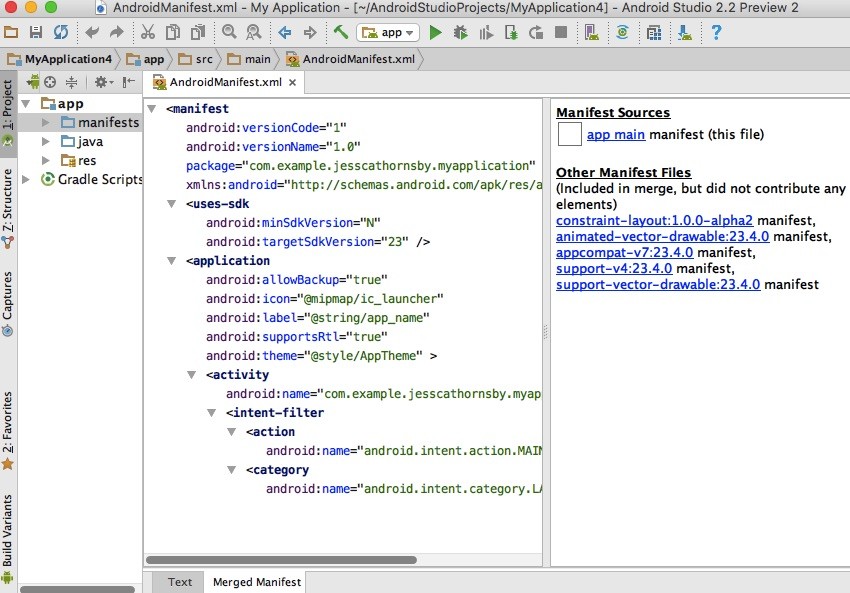This screenshot has height=593, width=850.
Task: Open AVD Manager icon
Action: (x=592, y=33)
